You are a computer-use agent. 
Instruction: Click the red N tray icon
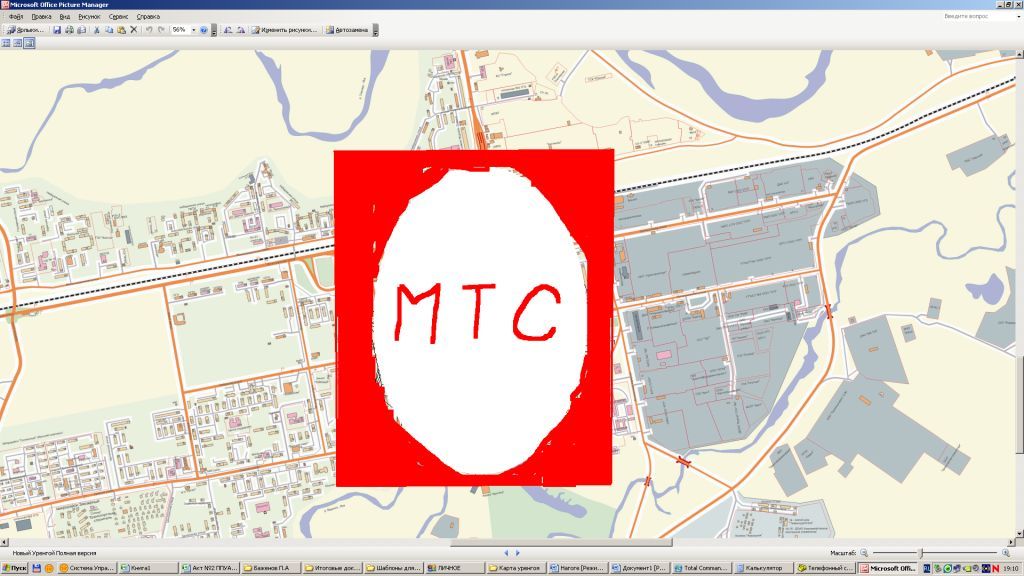(x=995, y=568)
